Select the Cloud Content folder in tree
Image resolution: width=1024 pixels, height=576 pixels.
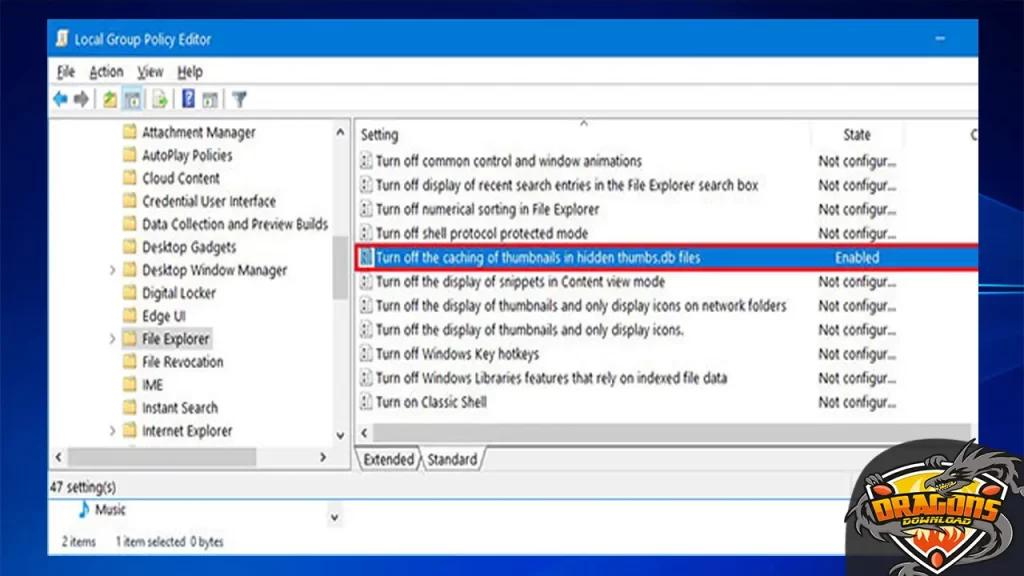[x=180, y=178]
